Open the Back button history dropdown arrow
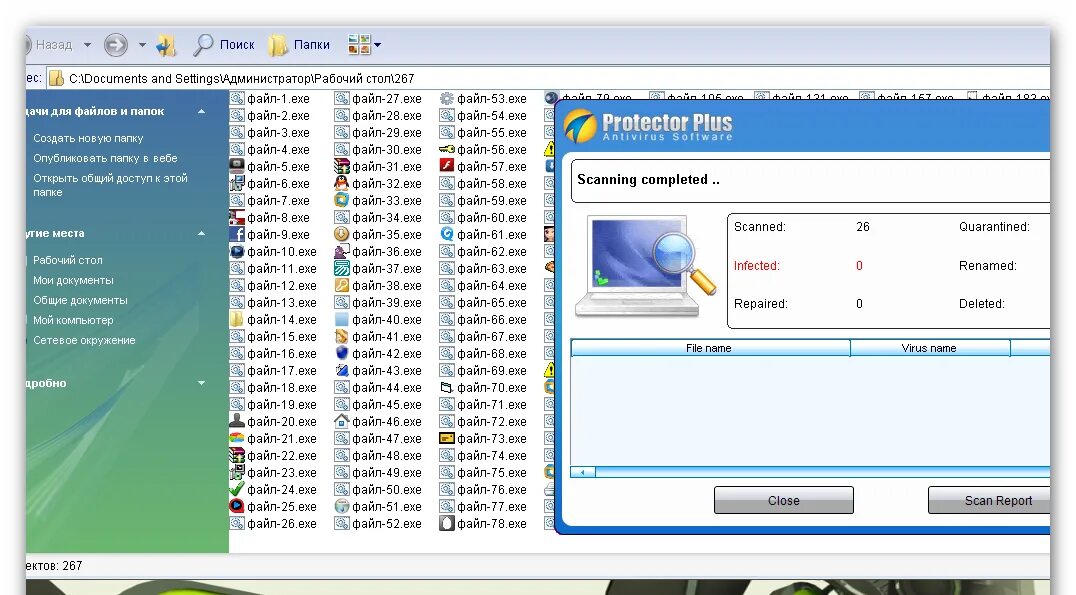Screen dimensions: 1076x595 coord(87,45)
